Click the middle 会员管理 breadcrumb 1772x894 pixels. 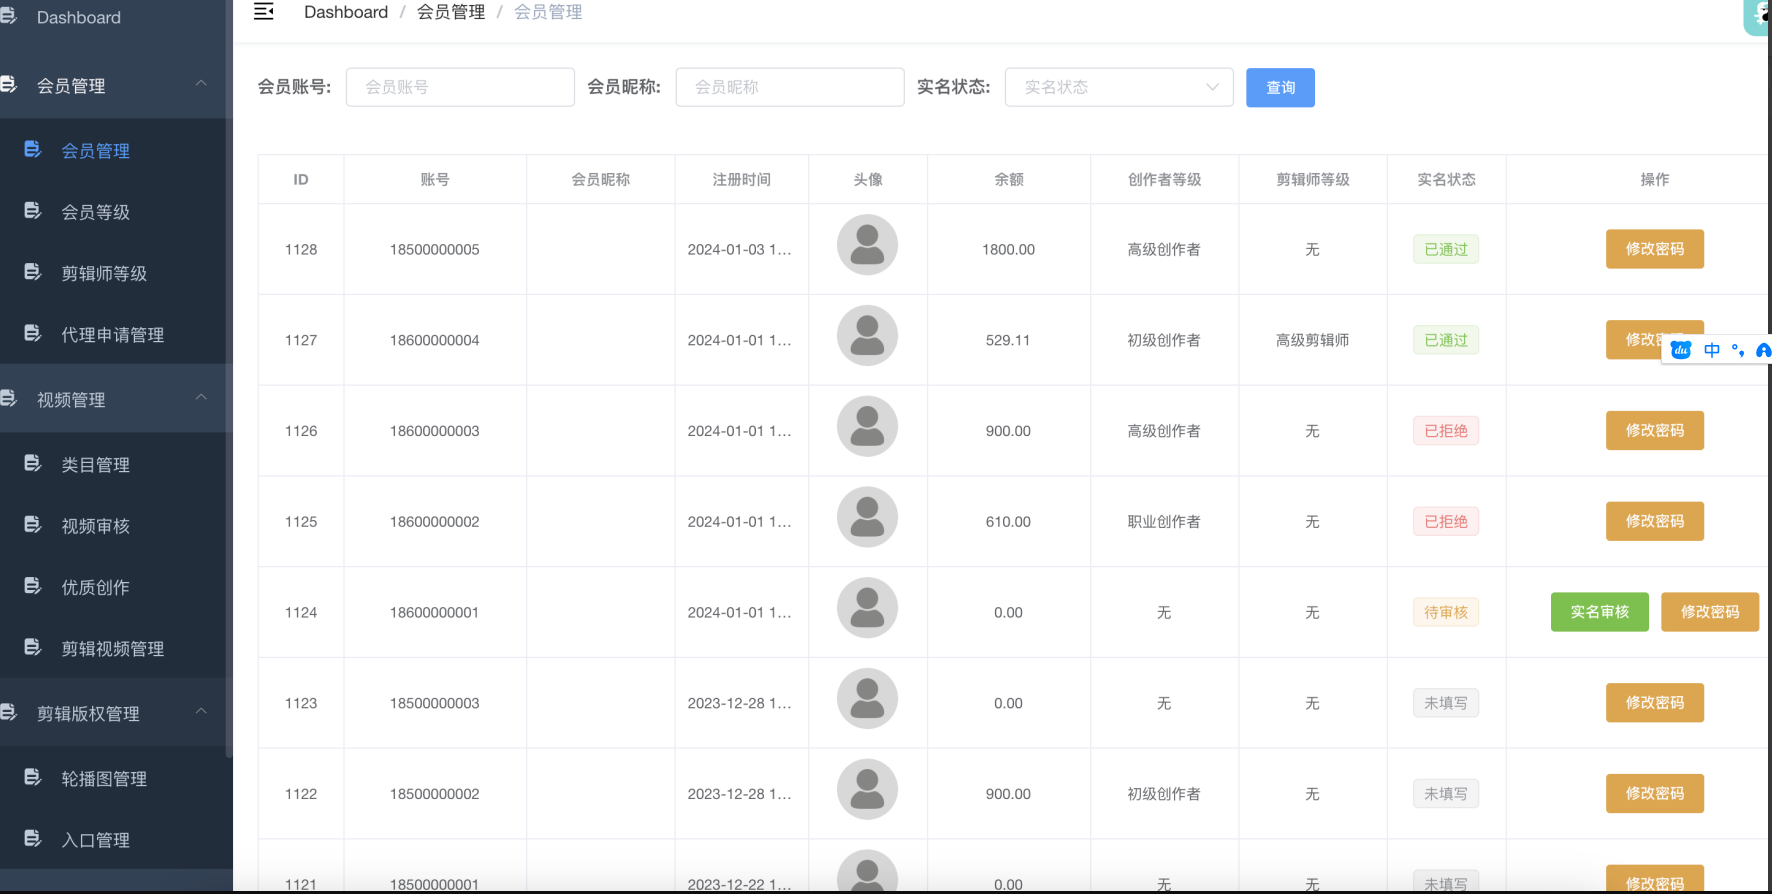pos(451,12)
